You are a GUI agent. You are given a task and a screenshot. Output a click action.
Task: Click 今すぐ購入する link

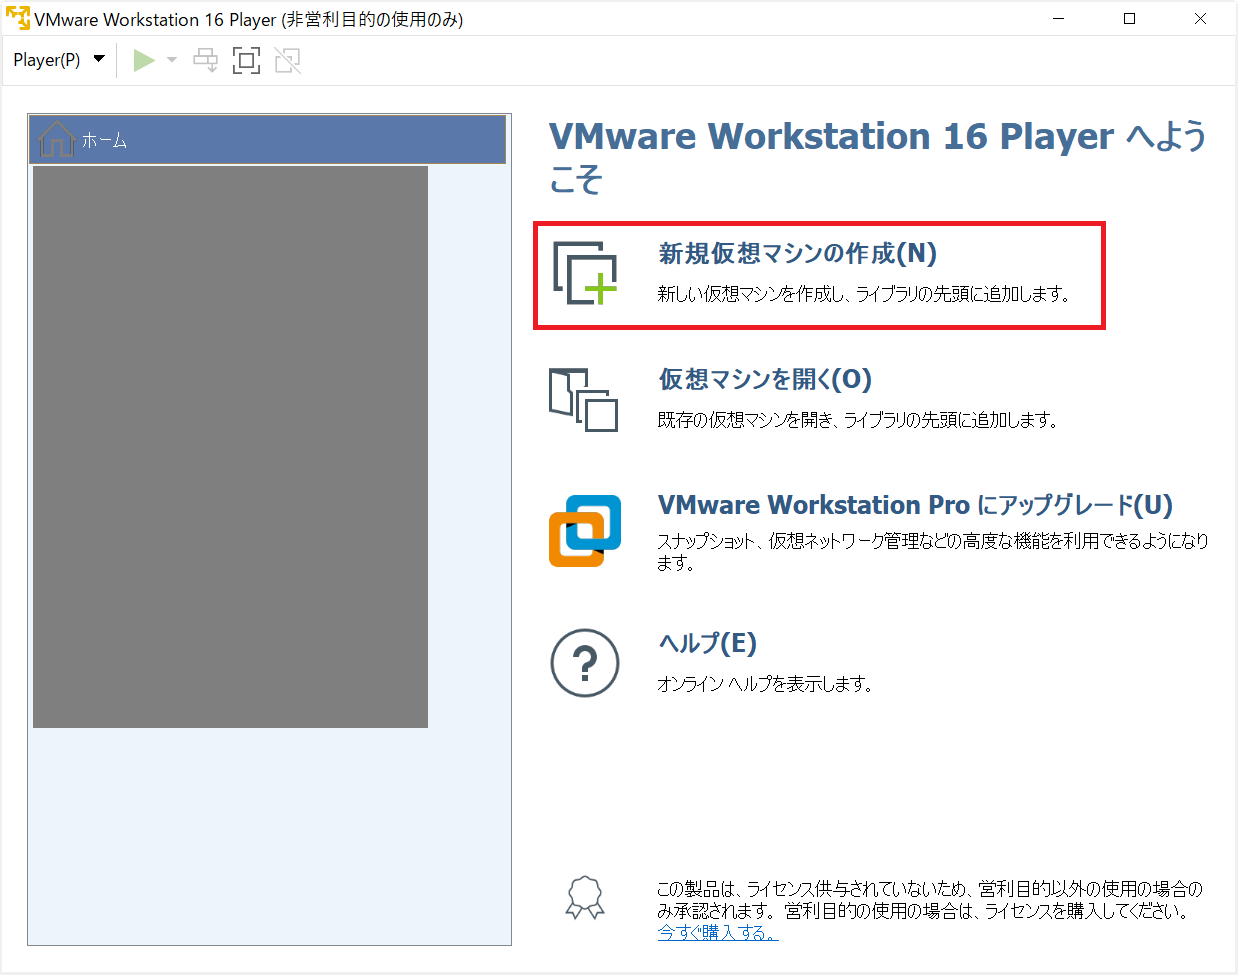click(717, 932)
